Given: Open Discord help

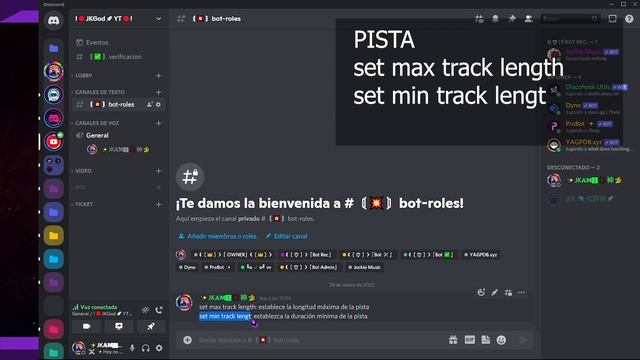Looking at the screenshot, I should point(629,19).
